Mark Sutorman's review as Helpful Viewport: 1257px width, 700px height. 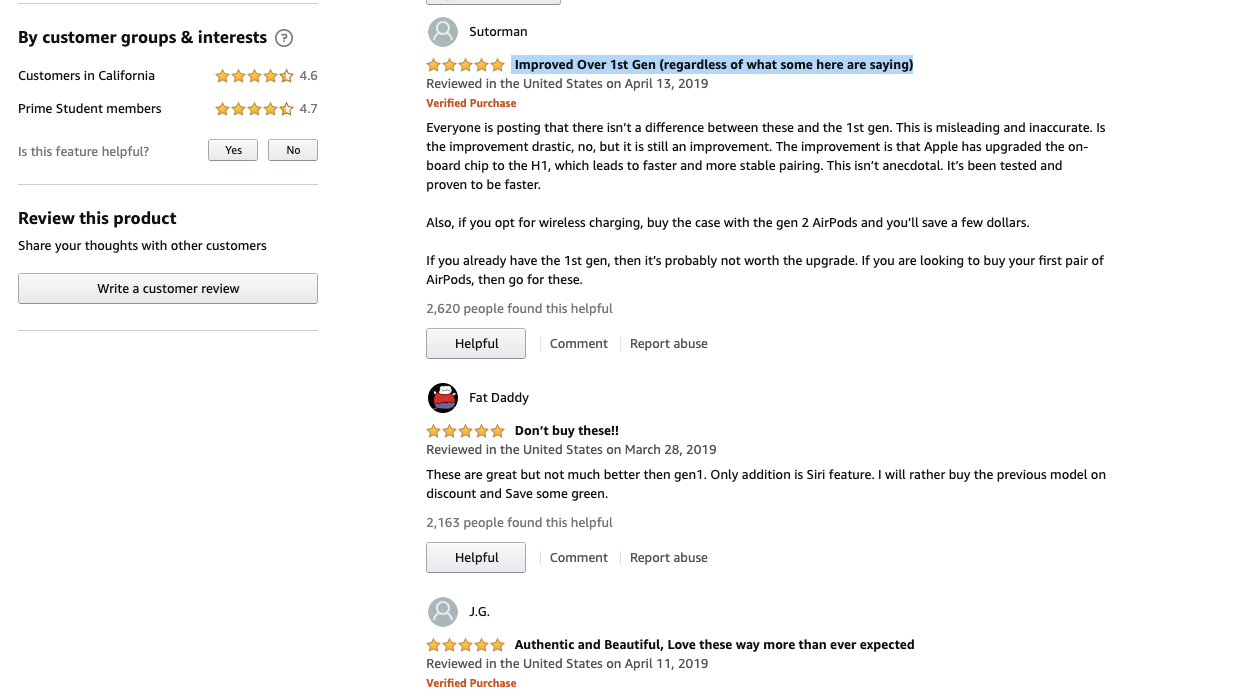tap(475, 343)
